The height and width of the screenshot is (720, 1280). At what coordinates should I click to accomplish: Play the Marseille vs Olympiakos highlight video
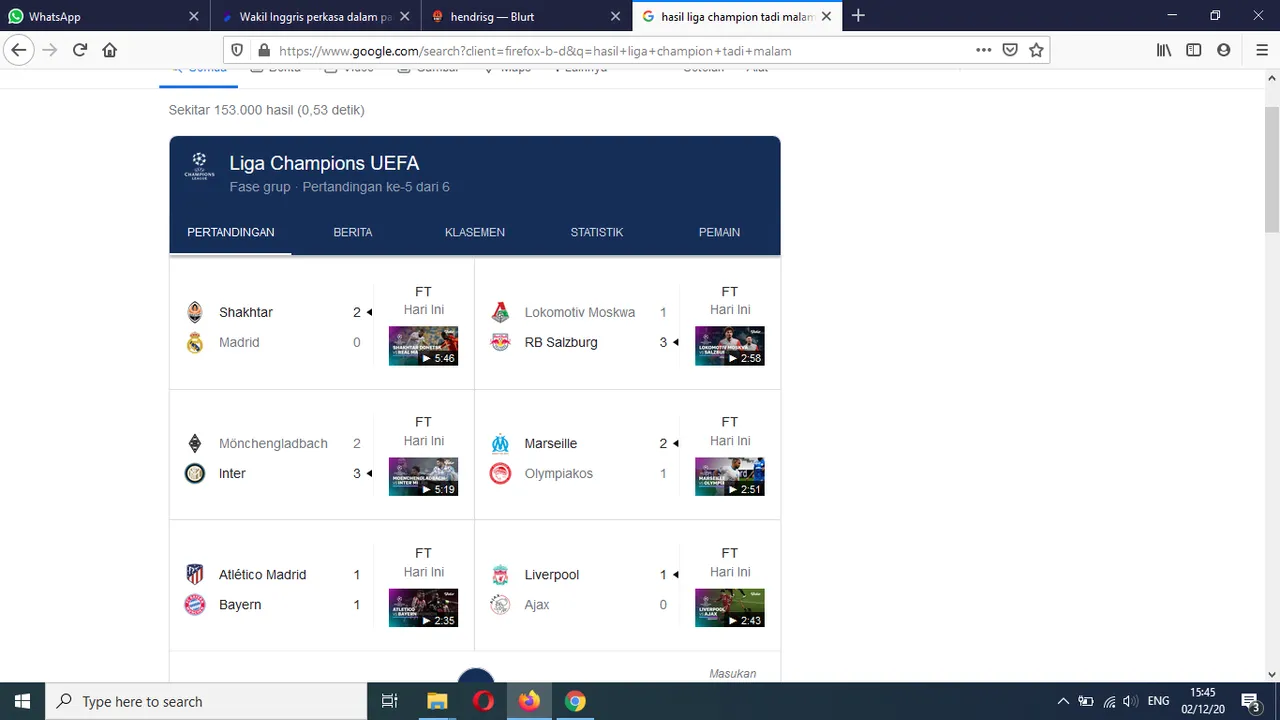coord(730,477)
